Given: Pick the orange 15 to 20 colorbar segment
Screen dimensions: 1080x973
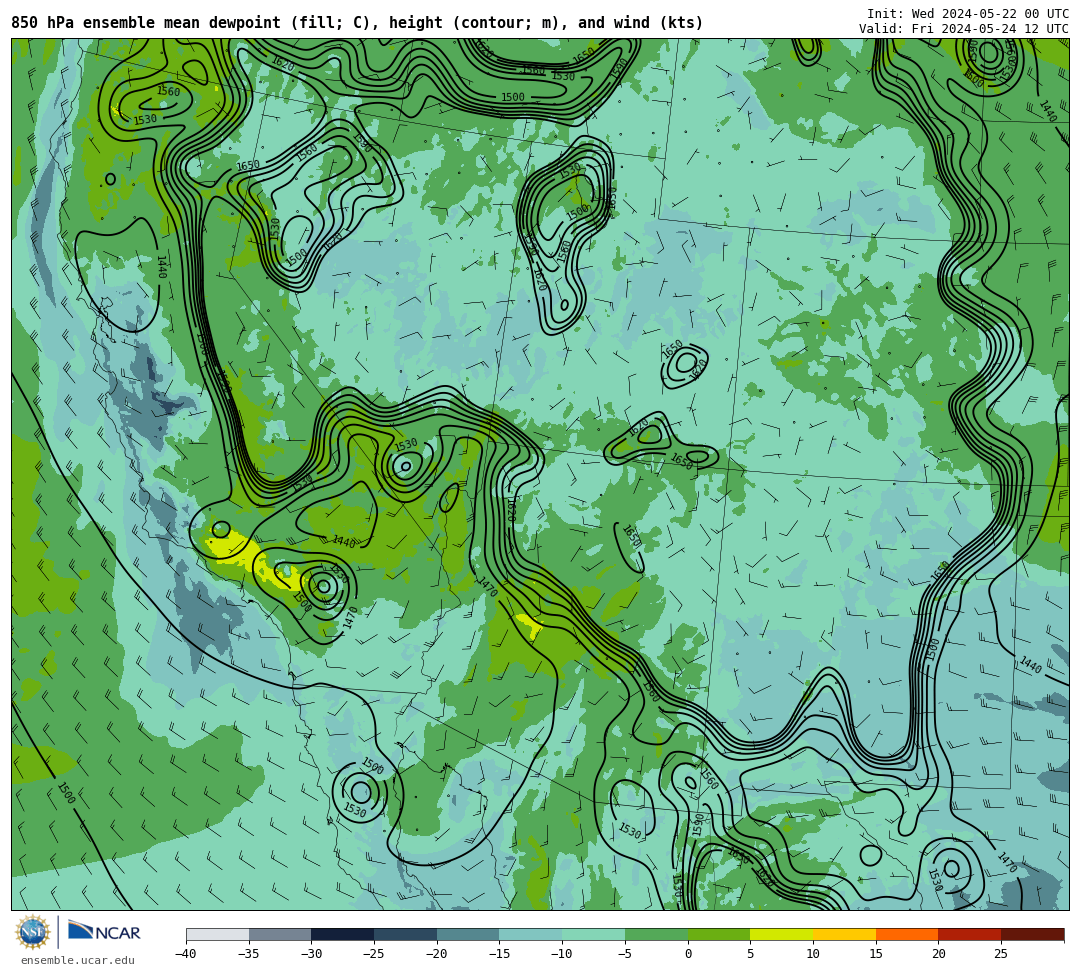Looking at the screenshot, I should coord(907,934).
